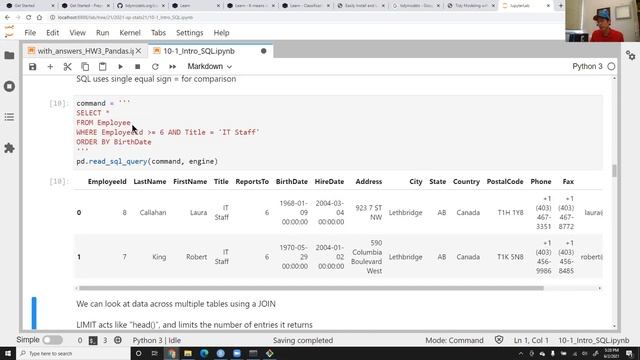Screen dimensions: 640x360
Task: Click the kernel status circle indicator
Action: click(611, 66)
